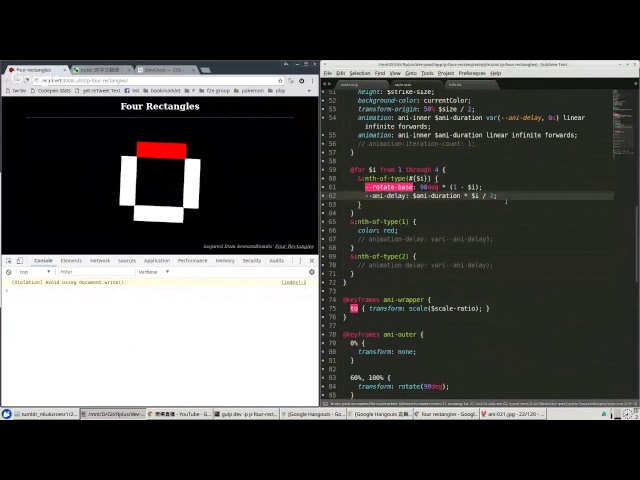Image resolution: width=640 pixels, height=480 pixels.
Task: Open the 'list' Facebook bookmark
Action: [x=132, y=91]
